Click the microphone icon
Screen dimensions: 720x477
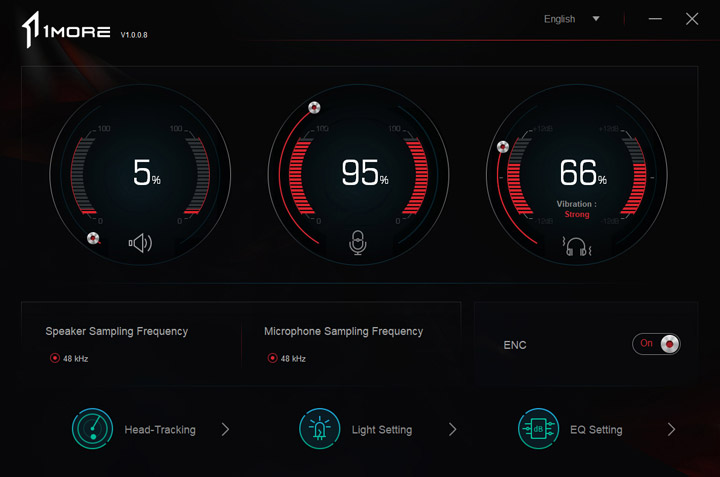point(358,242)
